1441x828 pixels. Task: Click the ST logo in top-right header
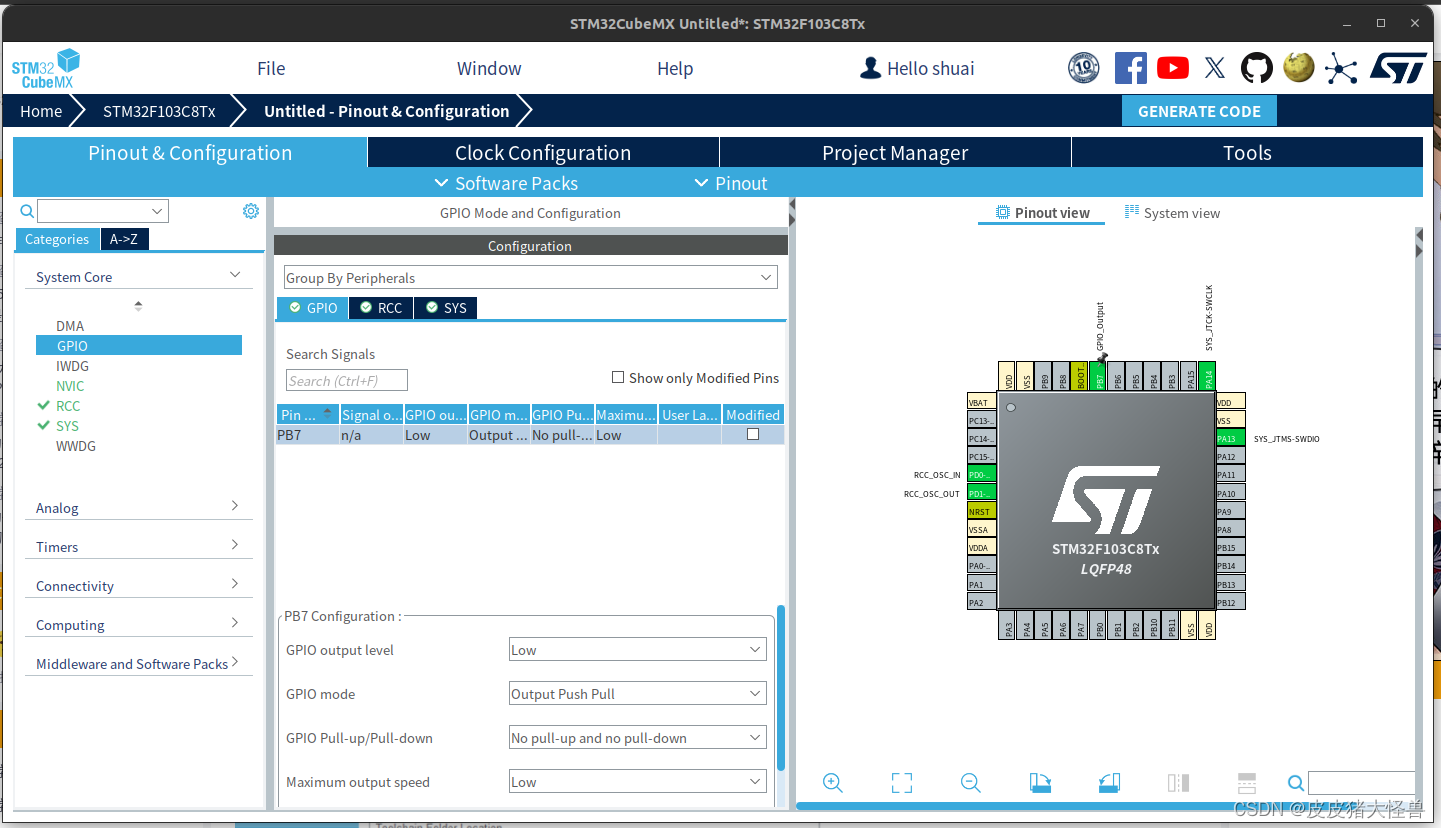pos(1398,68)
